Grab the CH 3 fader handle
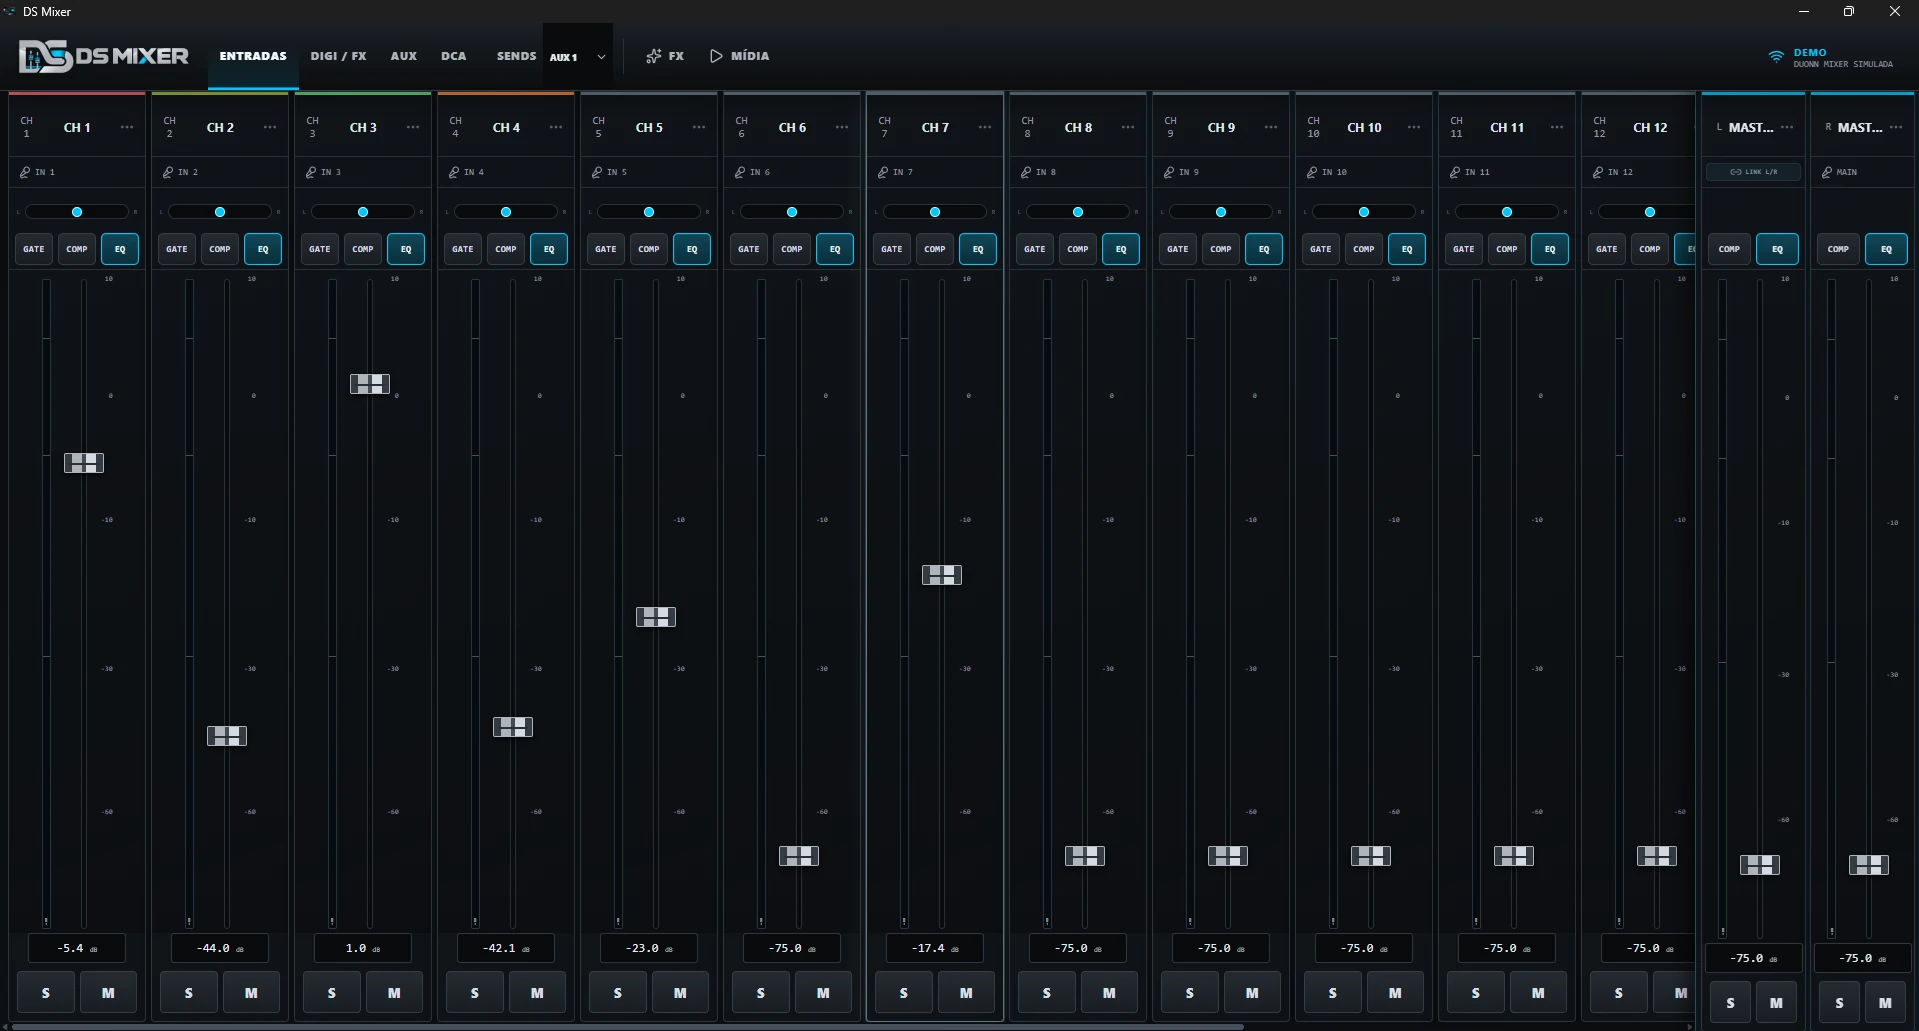This screenshot has height=1031, width=1919. click(x=370, y=384)
